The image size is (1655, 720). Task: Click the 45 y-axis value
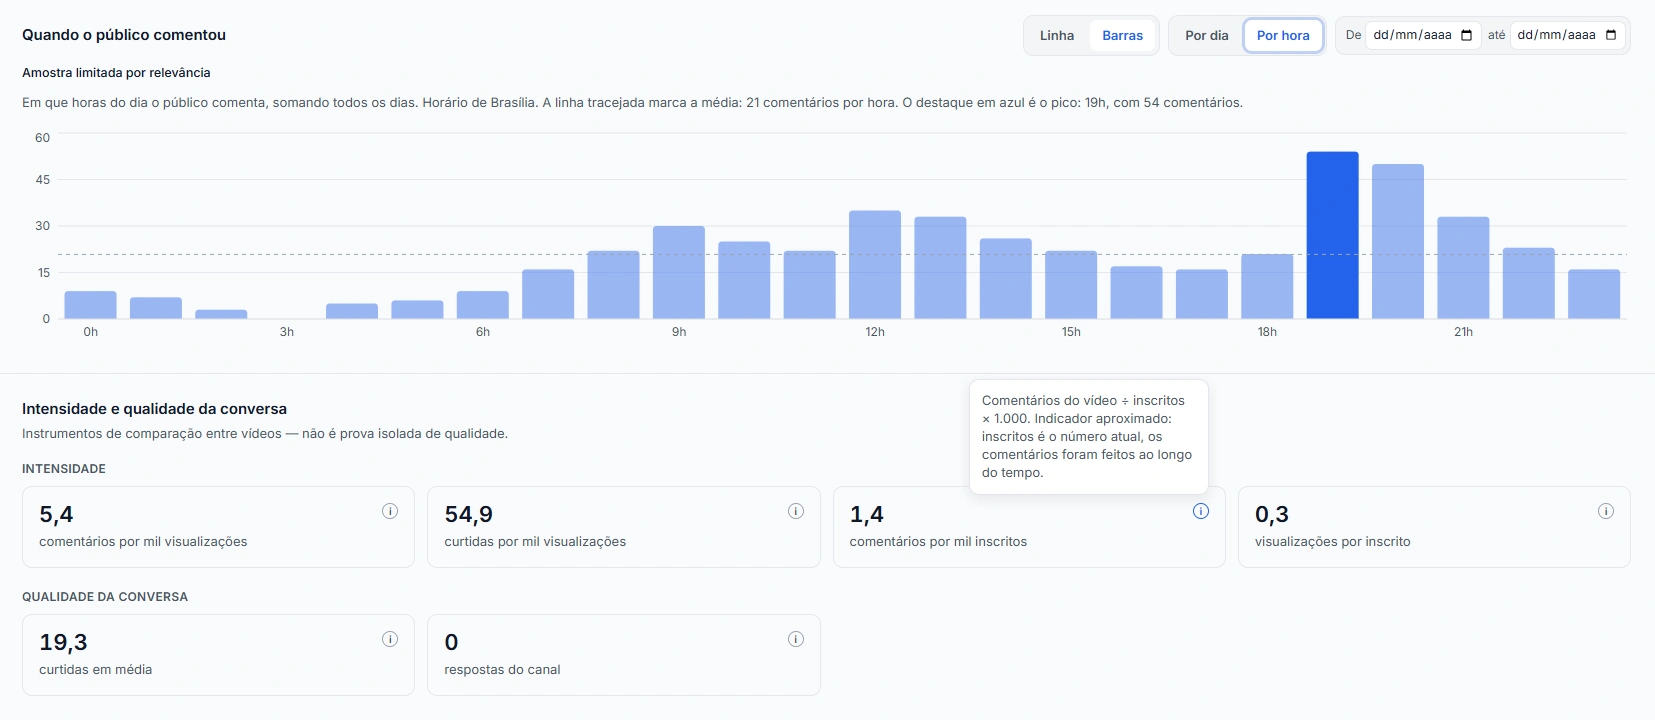coord(42,180)
